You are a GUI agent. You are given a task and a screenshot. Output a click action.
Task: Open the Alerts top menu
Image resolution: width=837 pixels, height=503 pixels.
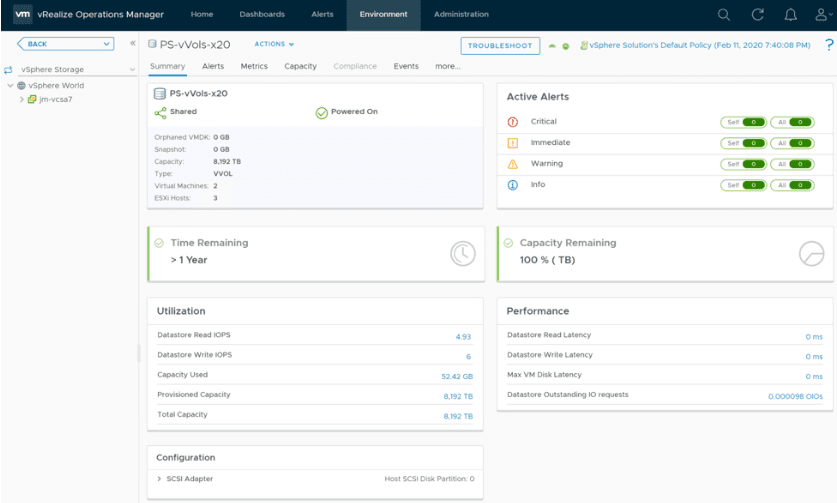point(322,14)
